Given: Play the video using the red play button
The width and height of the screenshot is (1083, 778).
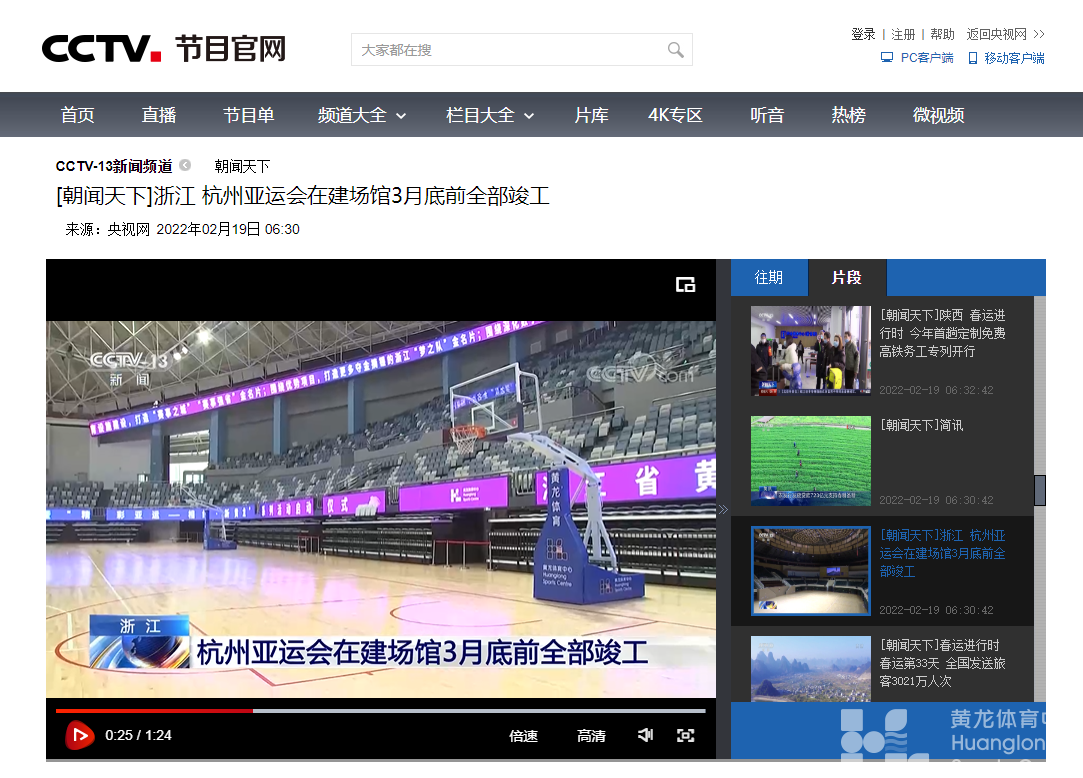Looking at the screenshot, I should (79, 735).
